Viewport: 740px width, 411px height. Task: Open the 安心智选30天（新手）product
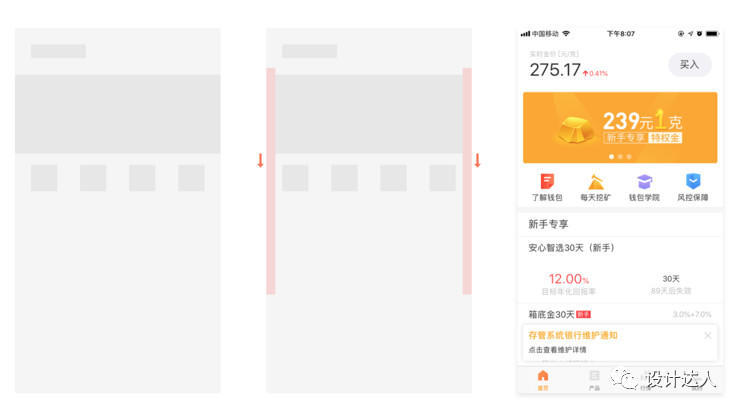pos(571,248)
